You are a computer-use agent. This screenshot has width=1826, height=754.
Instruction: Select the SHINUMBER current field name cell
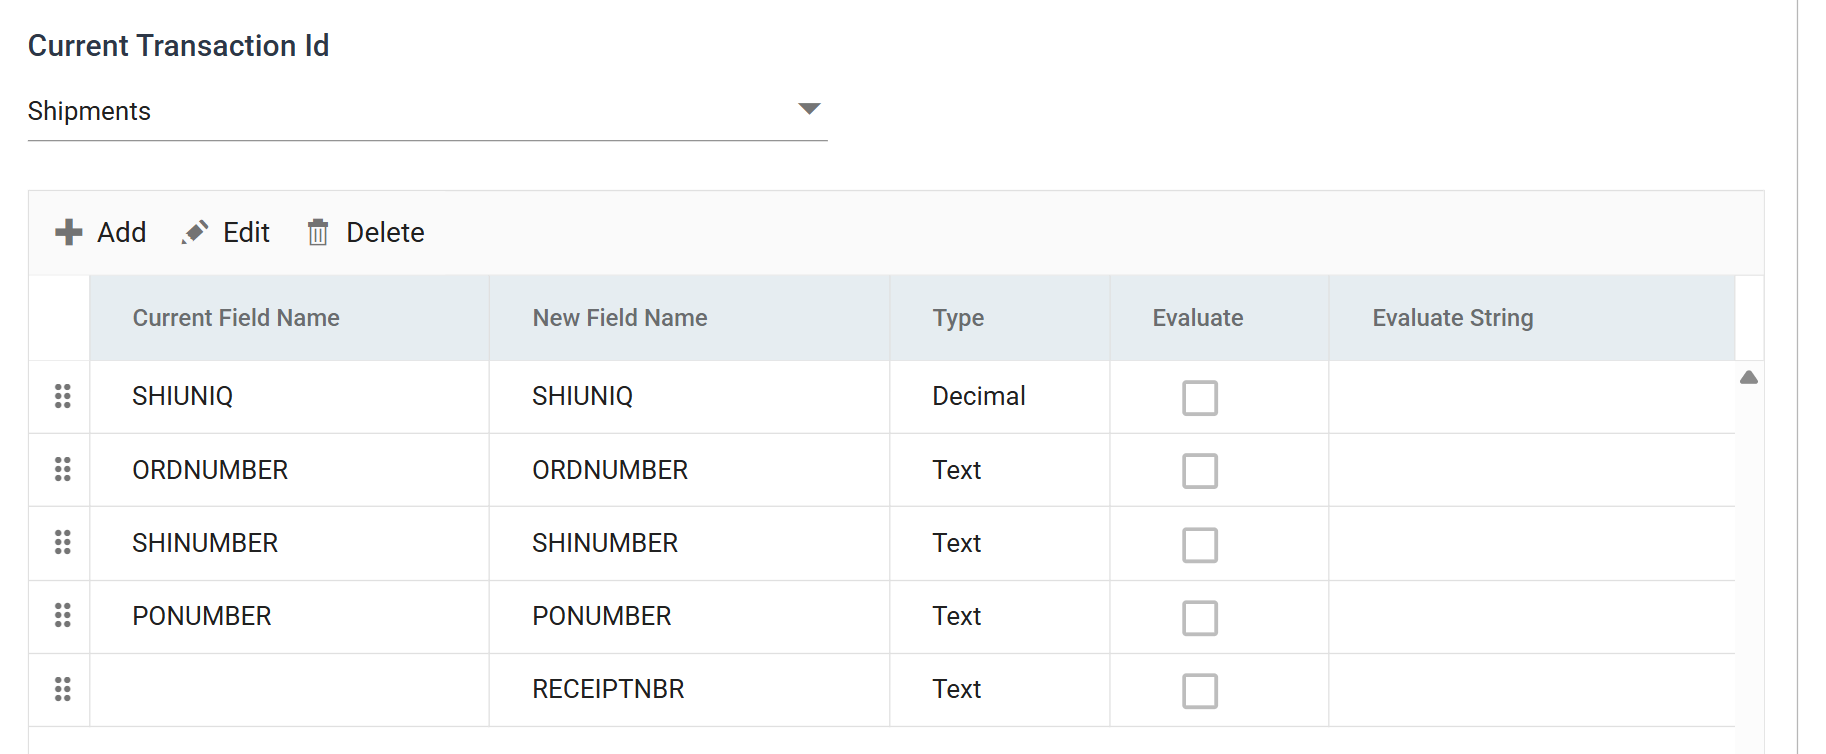[x=290, y=543]
